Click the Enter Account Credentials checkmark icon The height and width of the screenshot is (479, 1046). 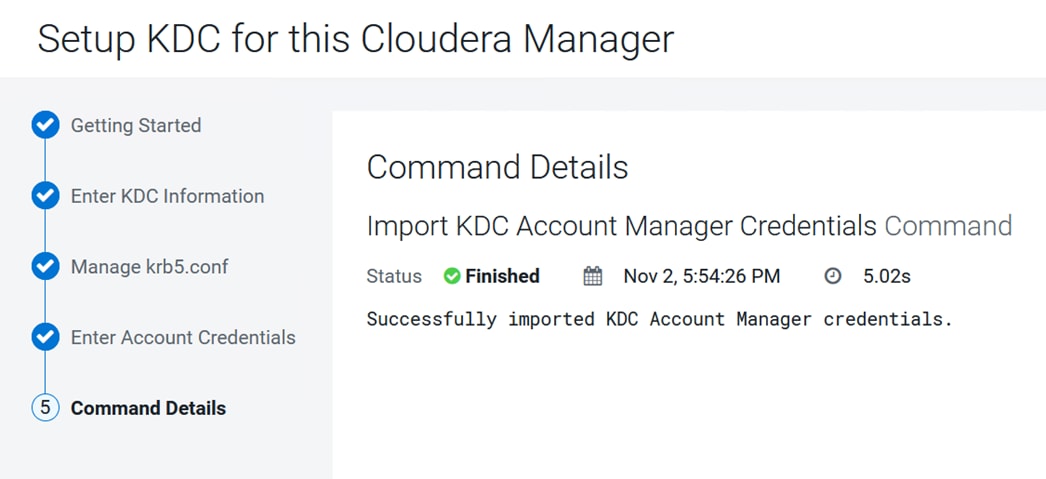(x=45, y=337)
